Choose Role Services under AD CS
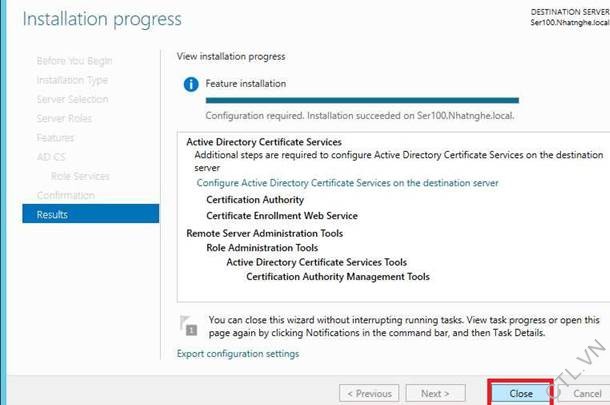This screenshot has height=405, width=610. [x=80, y=176]
